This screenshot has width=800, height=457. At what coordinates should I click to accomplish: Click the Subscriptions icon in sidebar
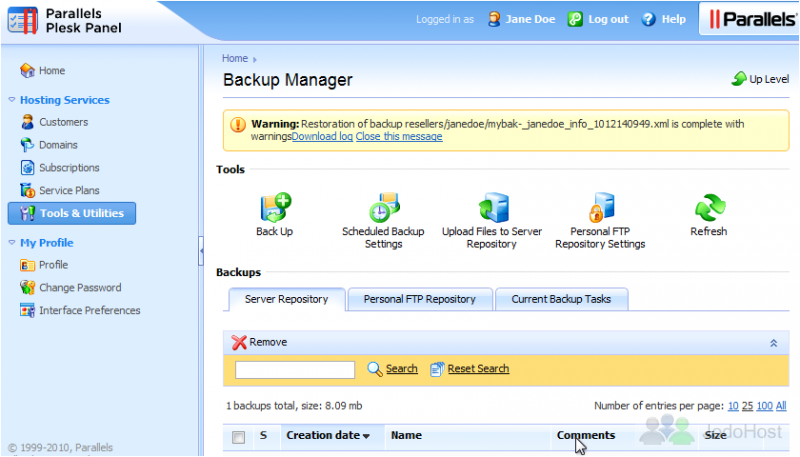coord(27,167)
